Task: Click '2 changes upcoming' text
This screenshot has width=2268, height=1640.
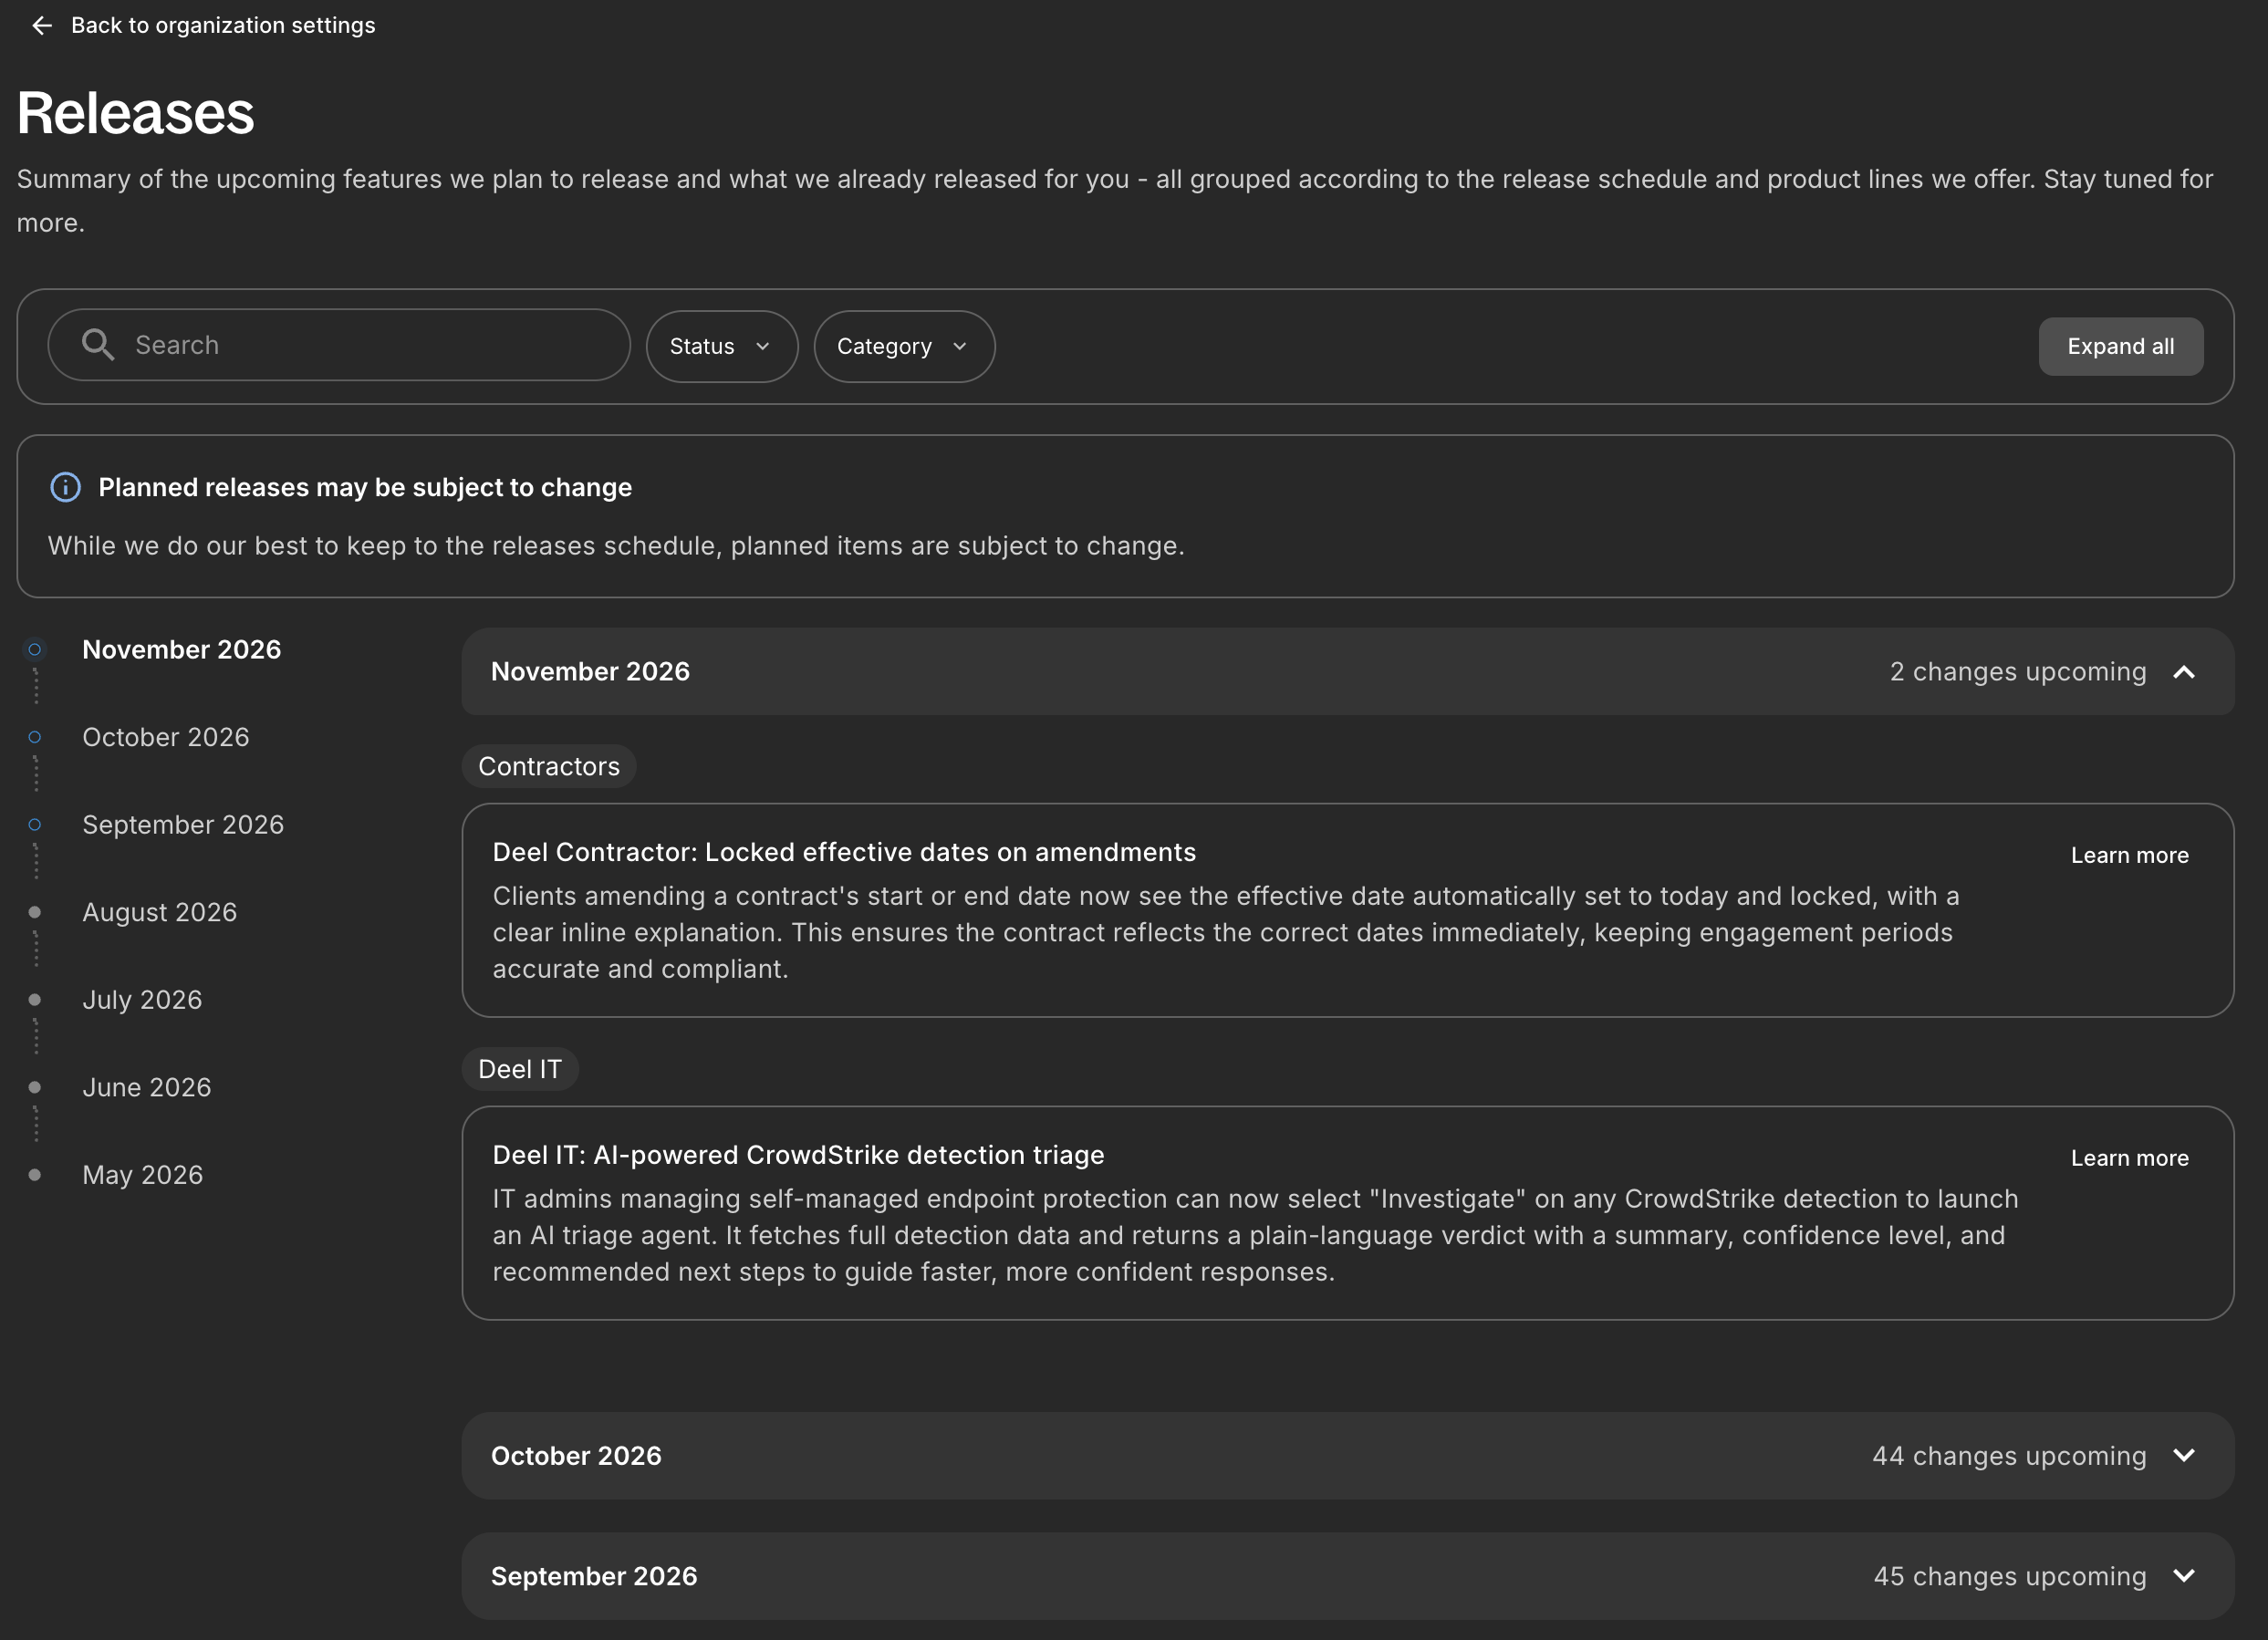Action: coord(2018,672)
